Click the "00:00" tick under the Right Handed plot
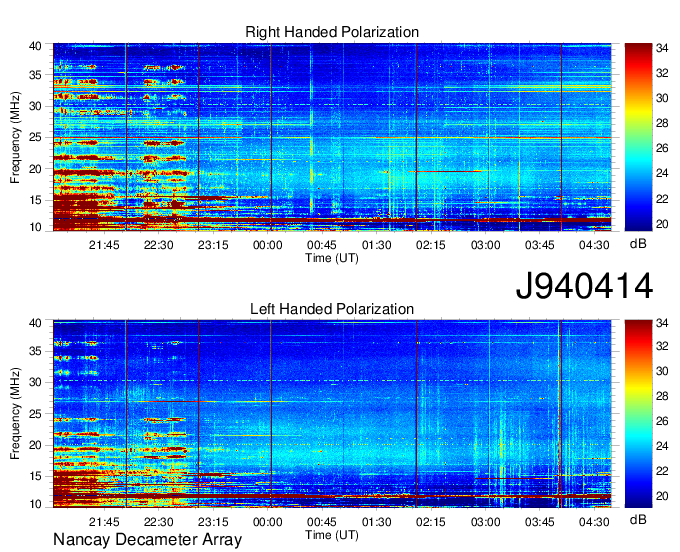Image resolution: width=680 pixels, height=552 pixels. pyautogui.click(x=268, y=245)
